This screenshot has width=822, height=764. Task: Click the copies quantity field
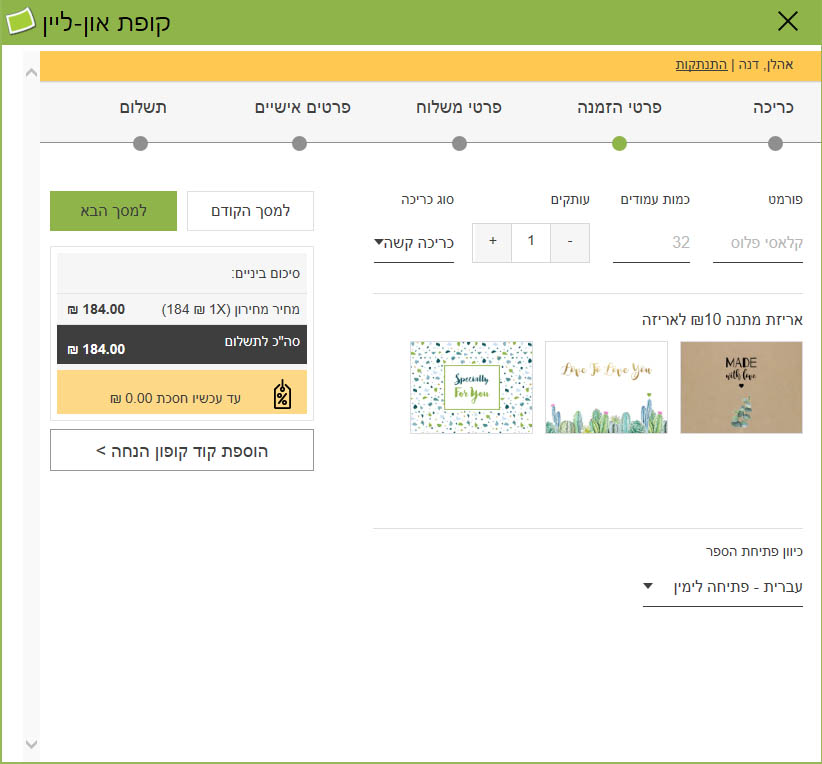pyautogui.click(x=531, y=242)
